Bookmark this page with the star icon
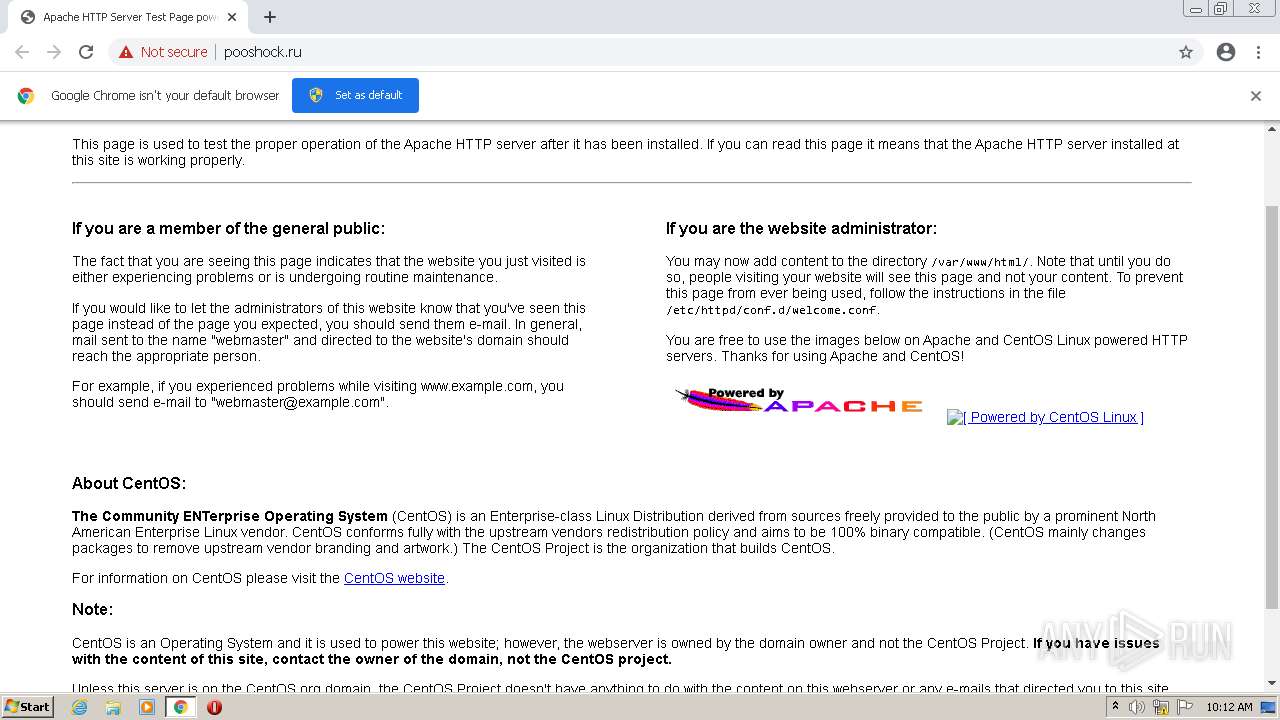This screenshot has height=720, width=1280. coord(1186,52)
